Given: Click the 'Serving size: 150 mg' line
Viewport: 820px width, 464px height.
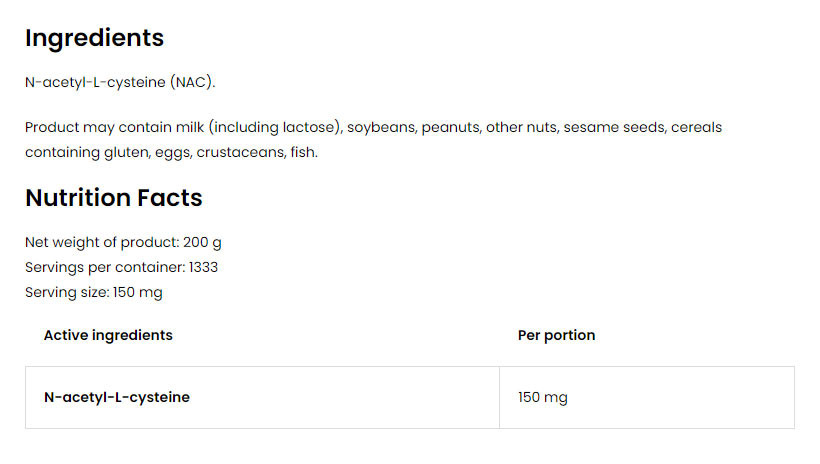Looking at the screenshot, I should tap(94, 292).
